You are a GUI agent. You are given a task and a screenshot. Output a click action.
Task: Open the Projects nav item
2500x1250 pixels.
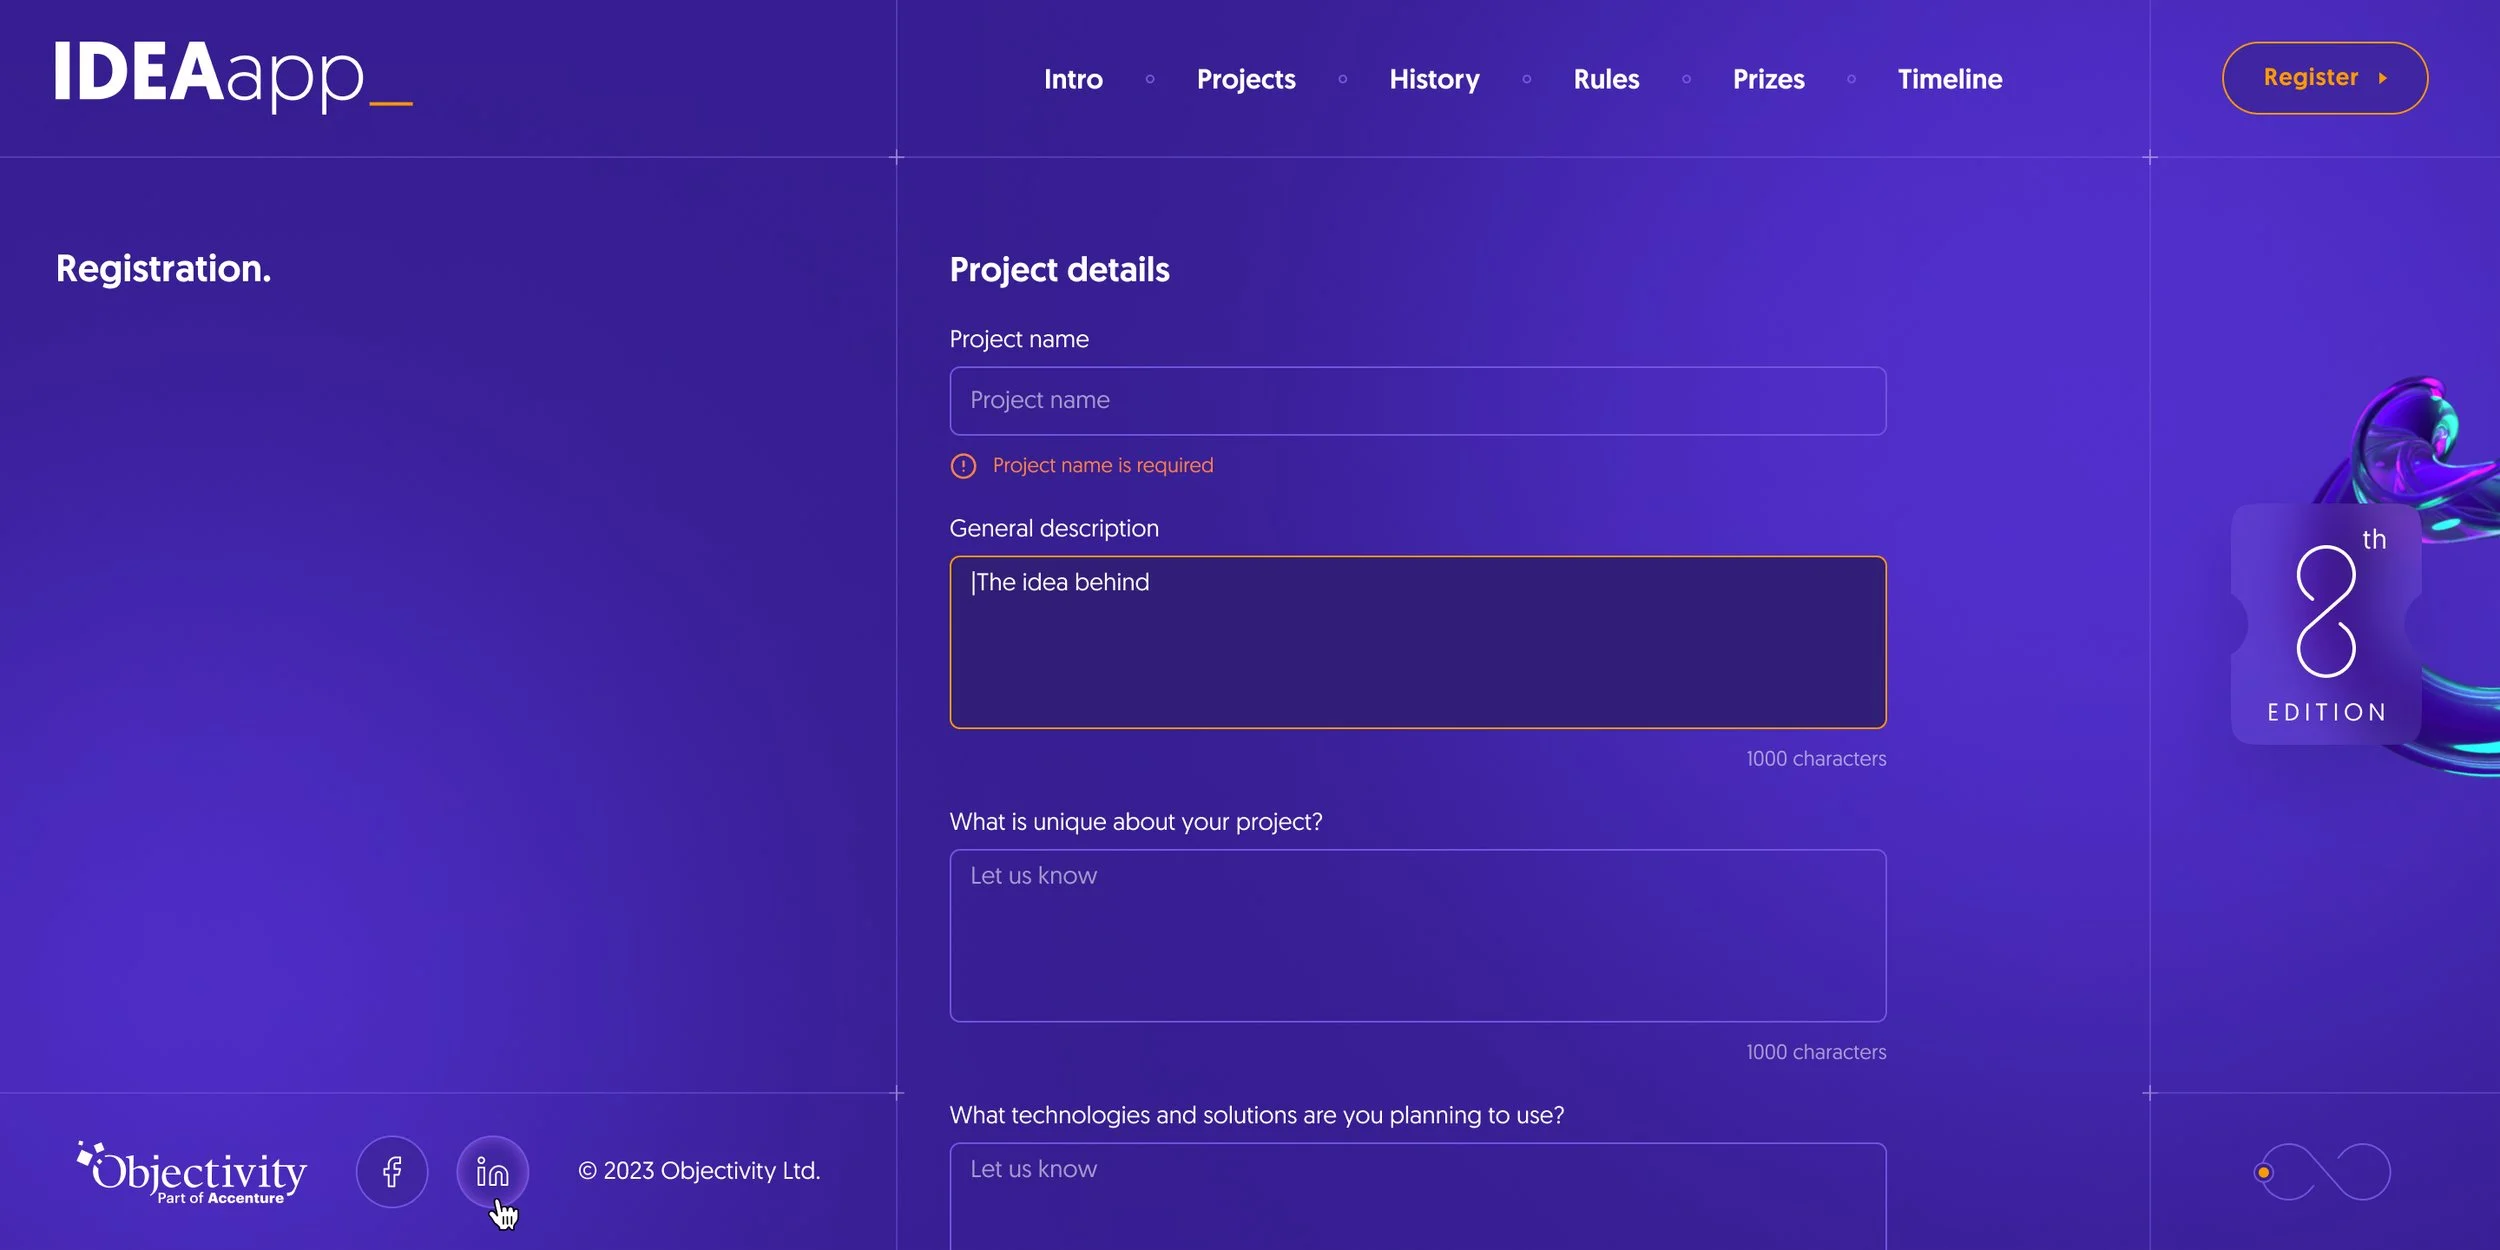click(1245, 79)
